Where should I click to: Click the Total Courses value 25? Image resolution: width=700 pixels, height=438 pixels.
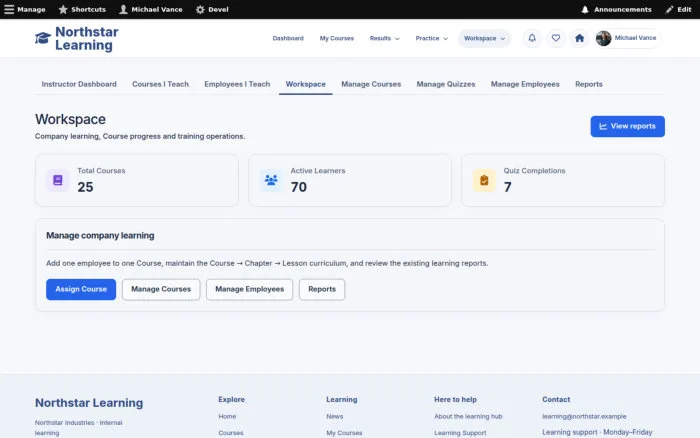point(85,187)
